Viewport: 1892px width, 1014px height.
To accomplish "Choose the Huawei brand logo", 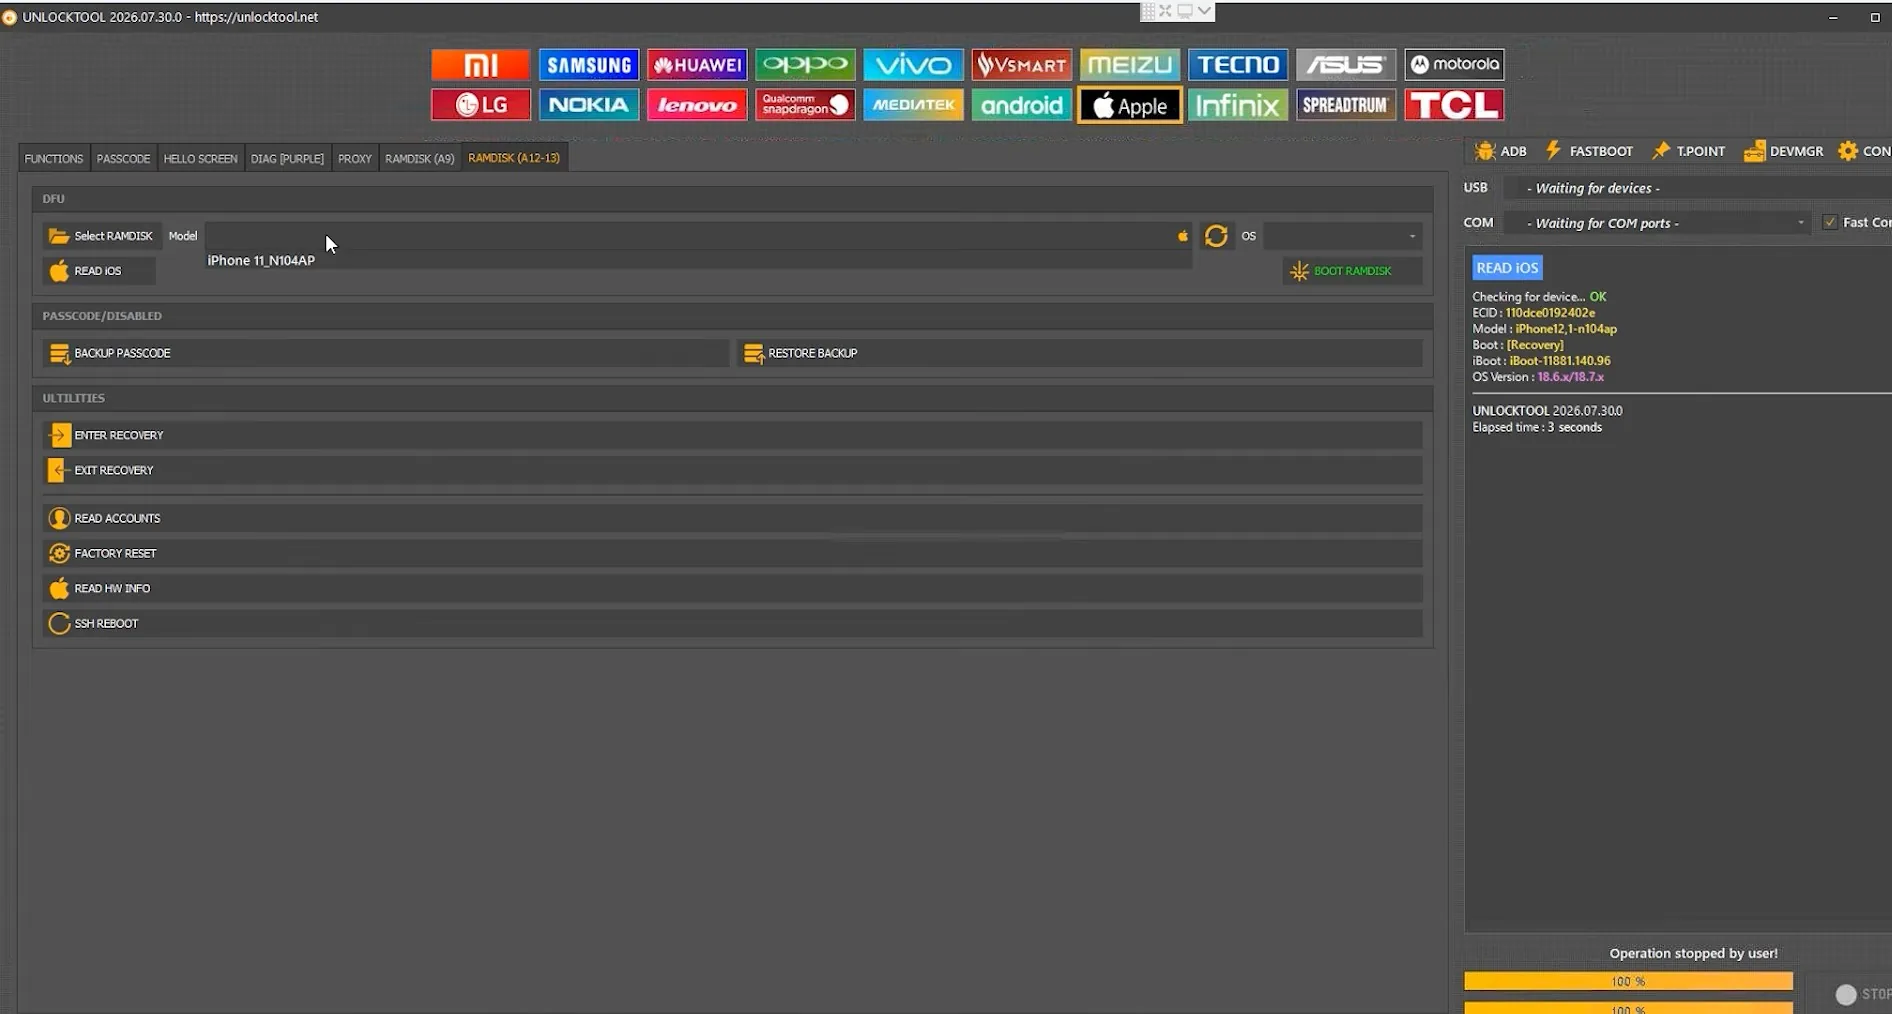I will pos(697,65).
